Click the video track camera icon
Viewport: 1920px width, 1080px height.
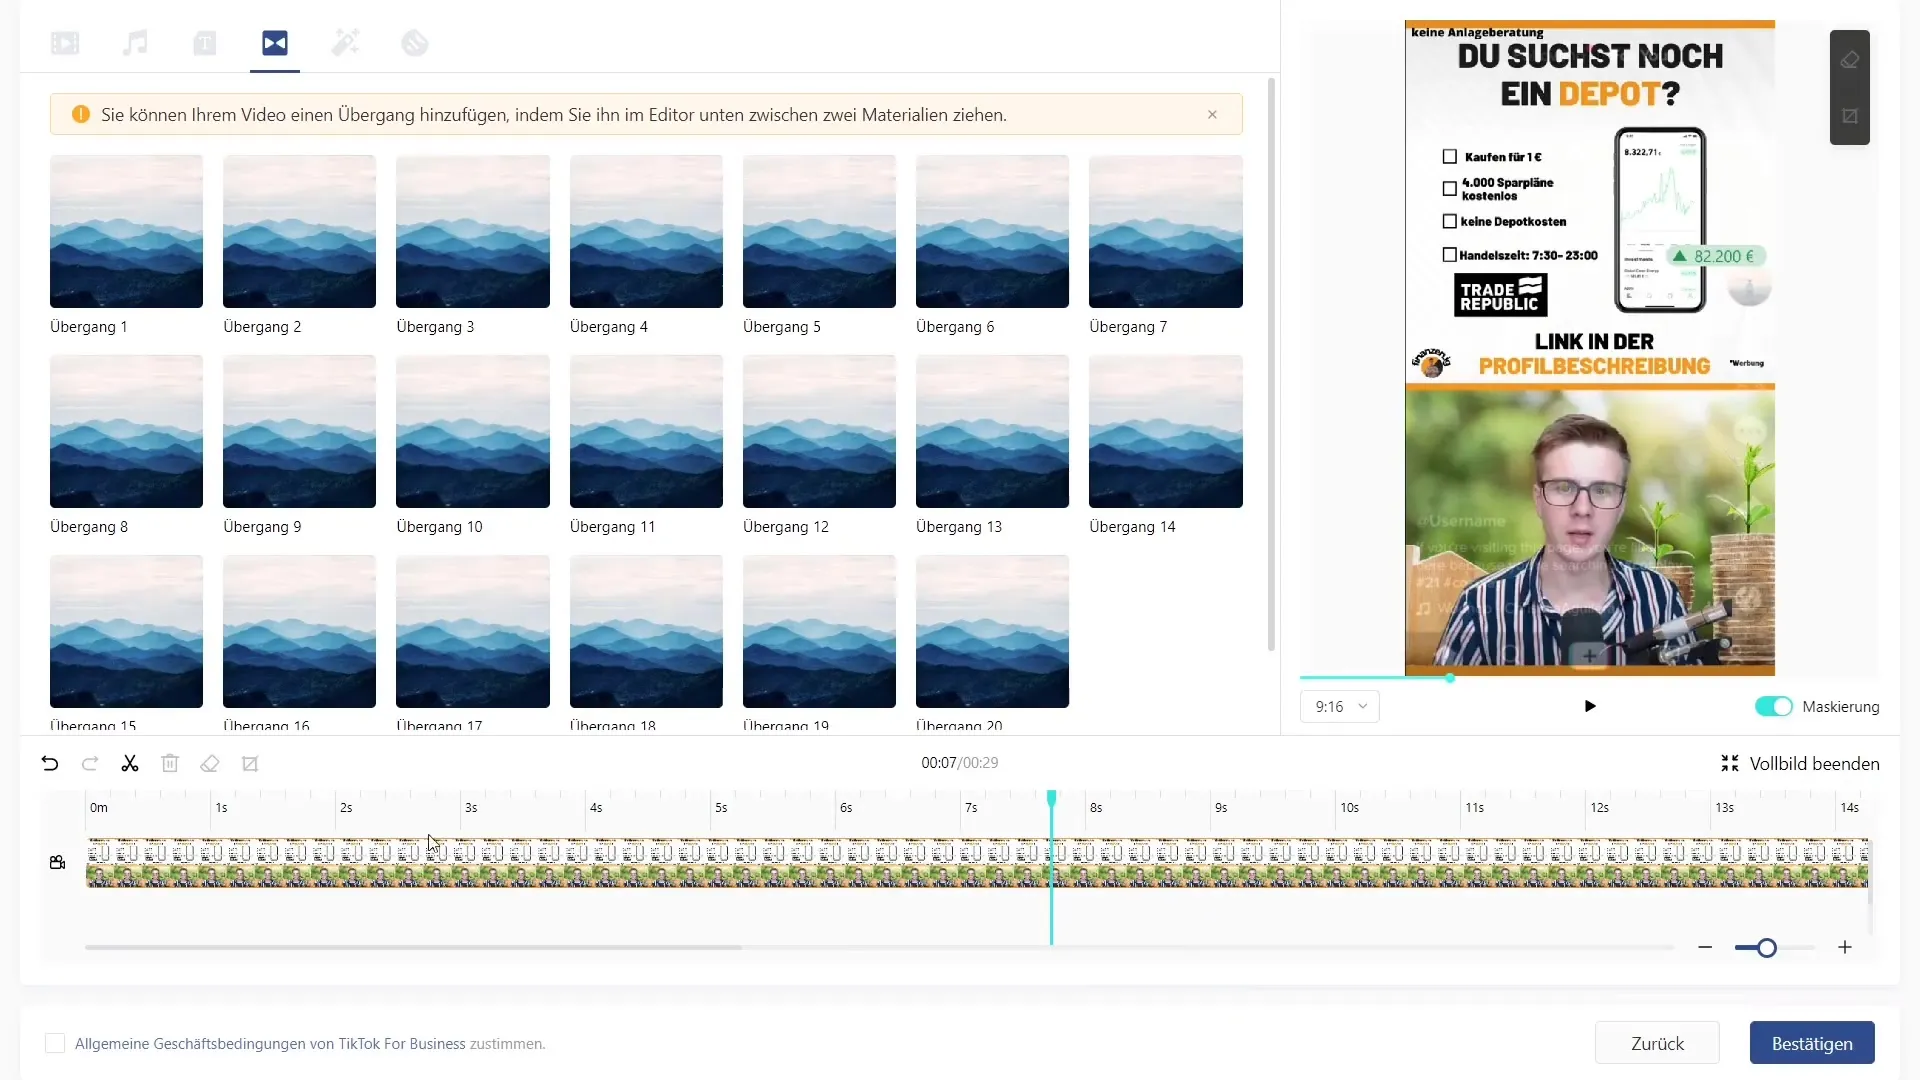tap(57, 862)
